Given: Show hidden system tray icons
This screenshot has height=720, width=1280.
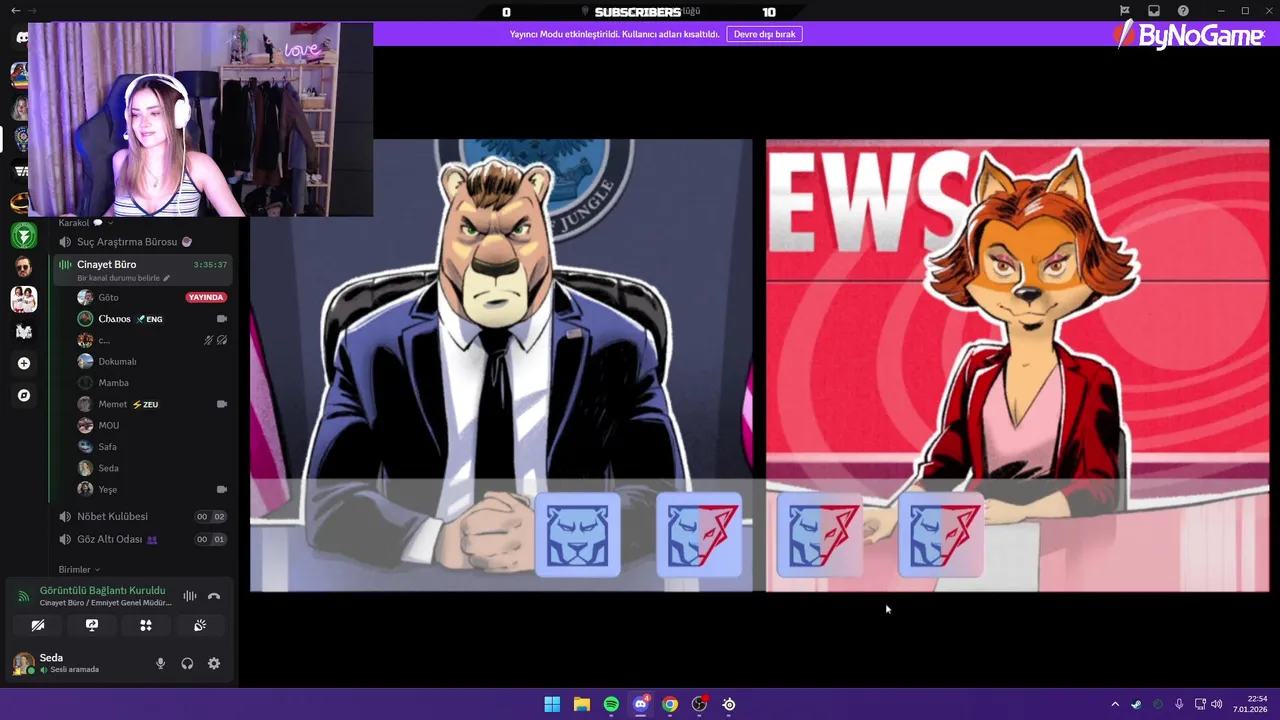Looking at the screenshot, I should 1115,704.
